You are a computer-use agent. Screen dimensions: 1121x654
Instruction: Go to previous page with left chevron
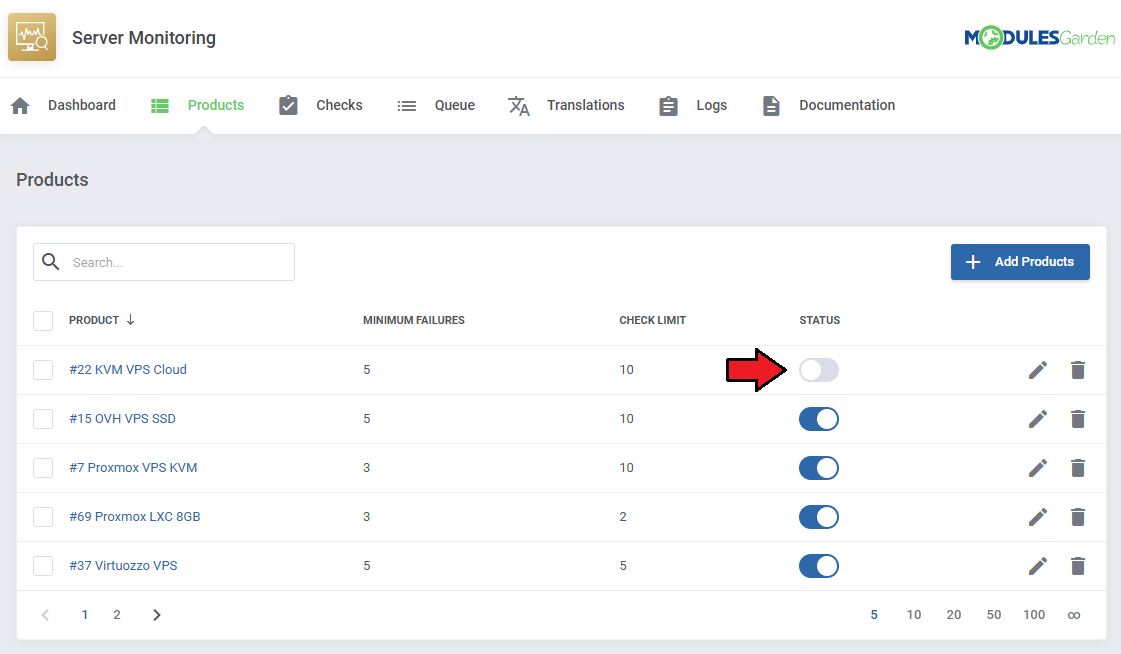click(x=45, y=615)
